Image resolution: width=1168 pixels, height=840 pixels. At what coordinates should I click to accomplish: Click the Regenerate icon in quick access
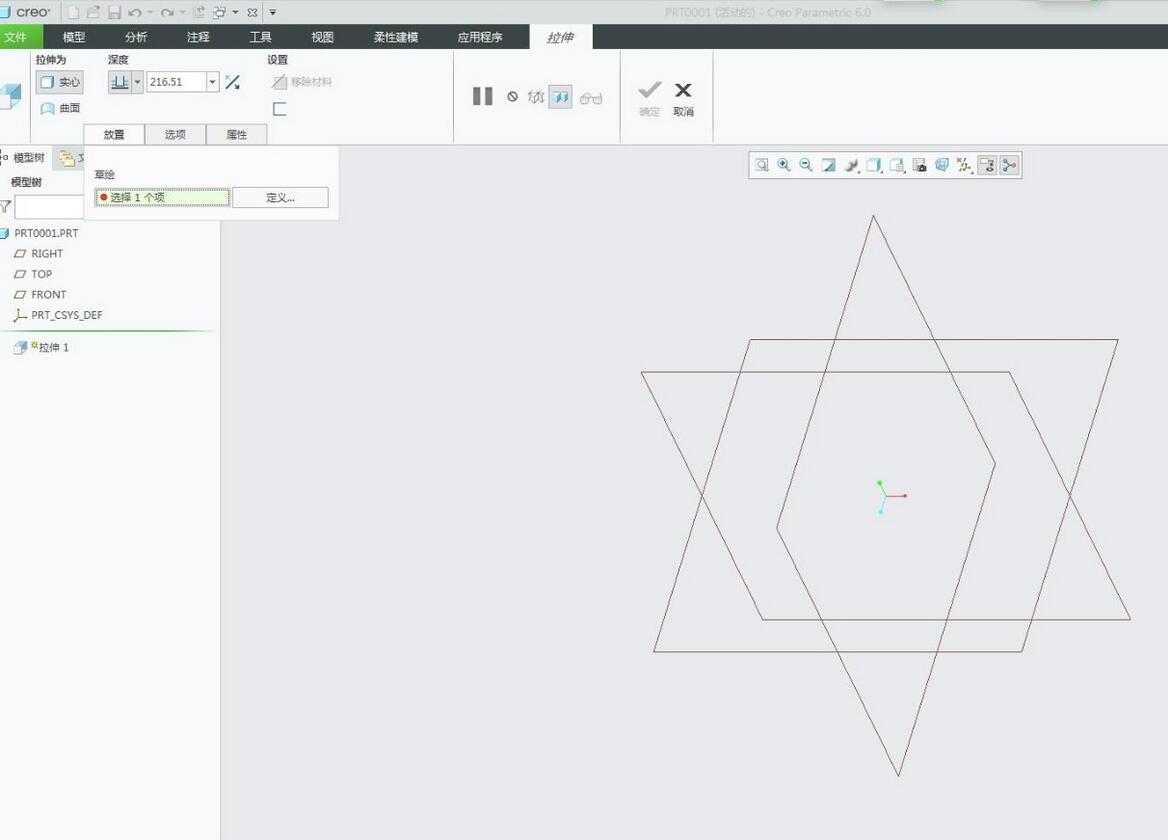pos(199,12)
